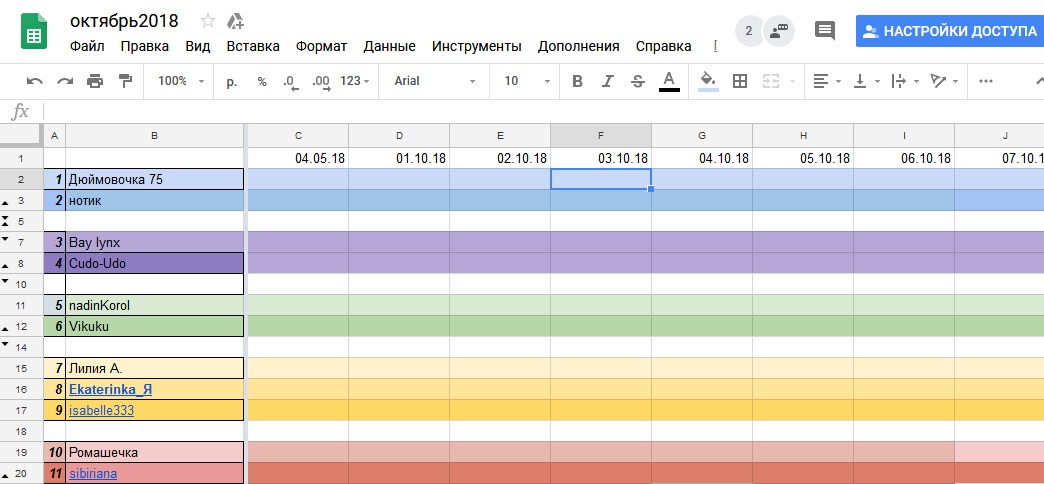
Task: Click the viewers count badge showing 2
Action: (749, 31)
